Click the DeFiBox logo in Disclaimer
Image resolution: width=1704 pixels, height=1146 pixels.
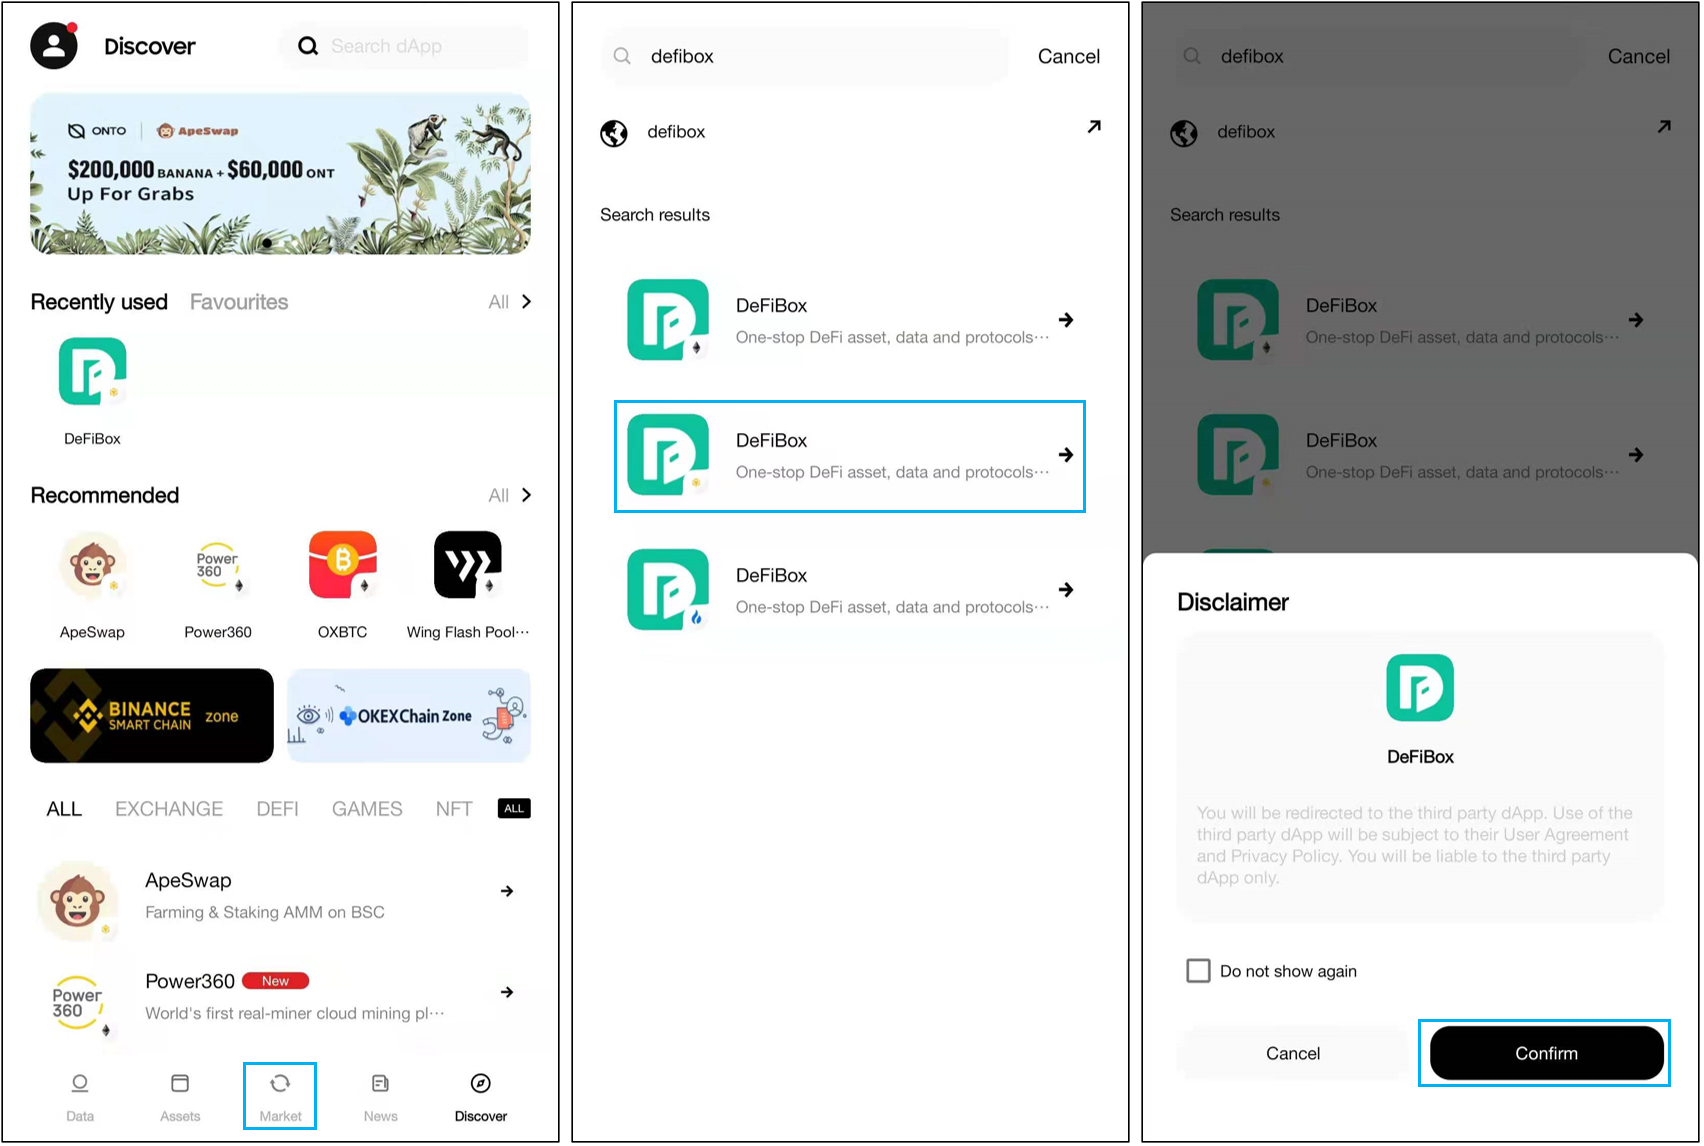(x=1420, y=688)
